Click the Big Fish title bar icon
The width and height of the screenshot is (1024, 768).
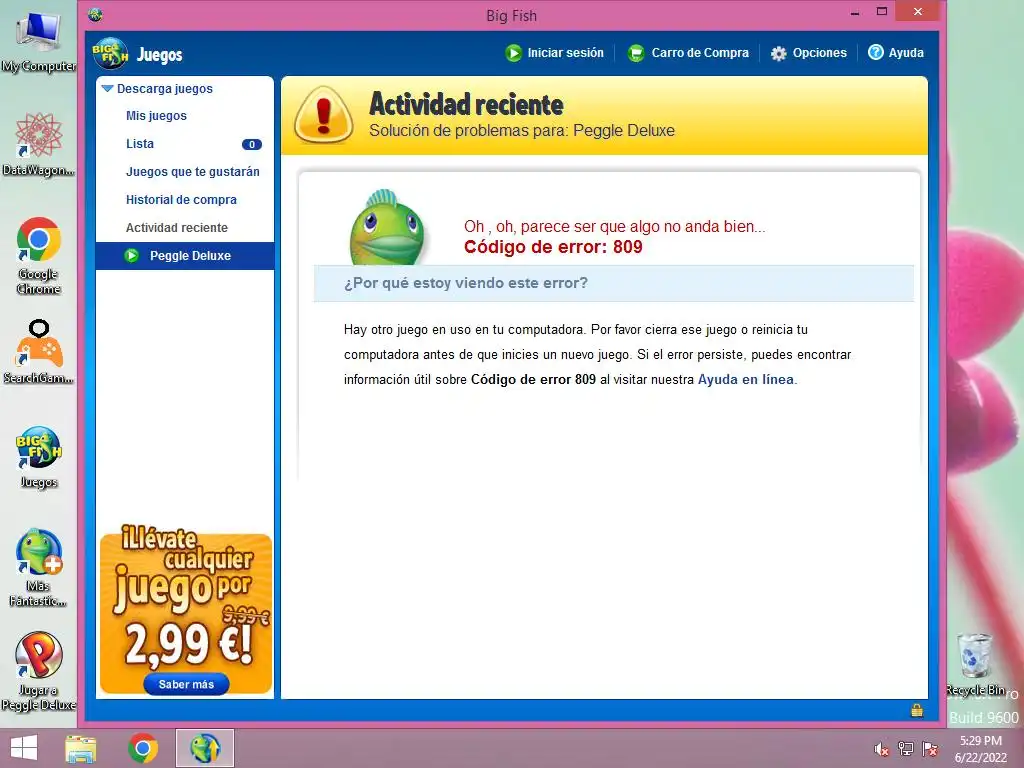[95, 14]
